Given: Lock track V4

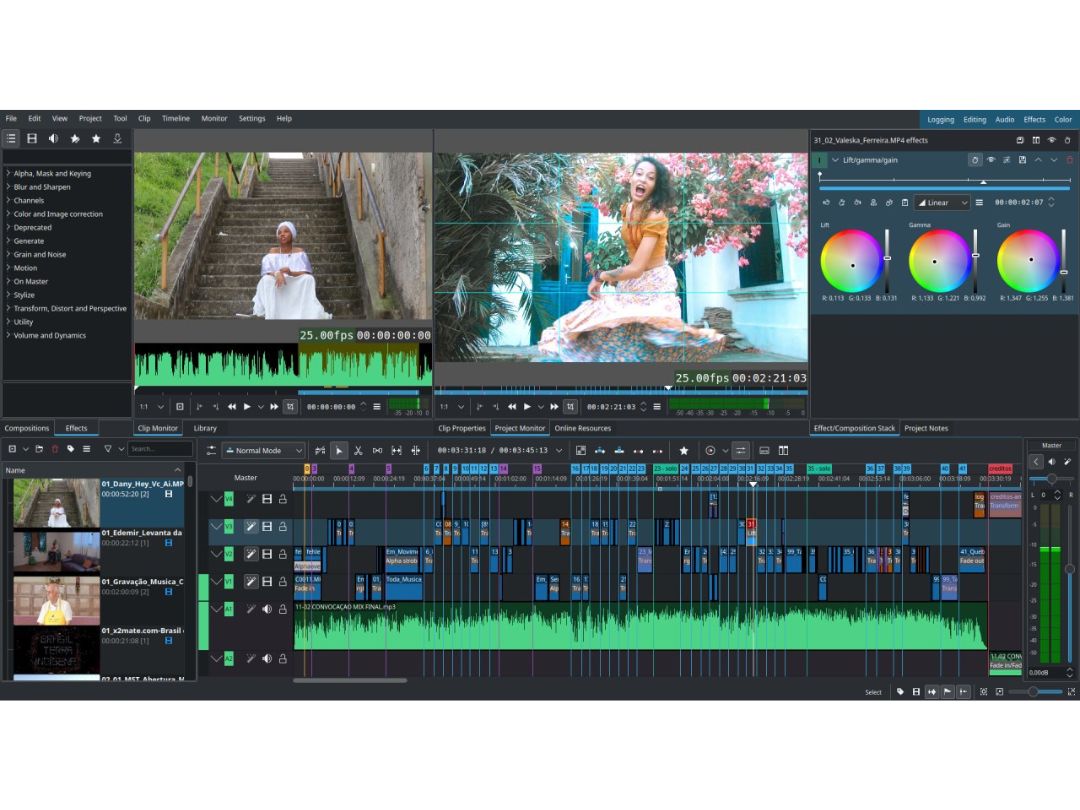Looking at the screenshot, I should (282, 499).
